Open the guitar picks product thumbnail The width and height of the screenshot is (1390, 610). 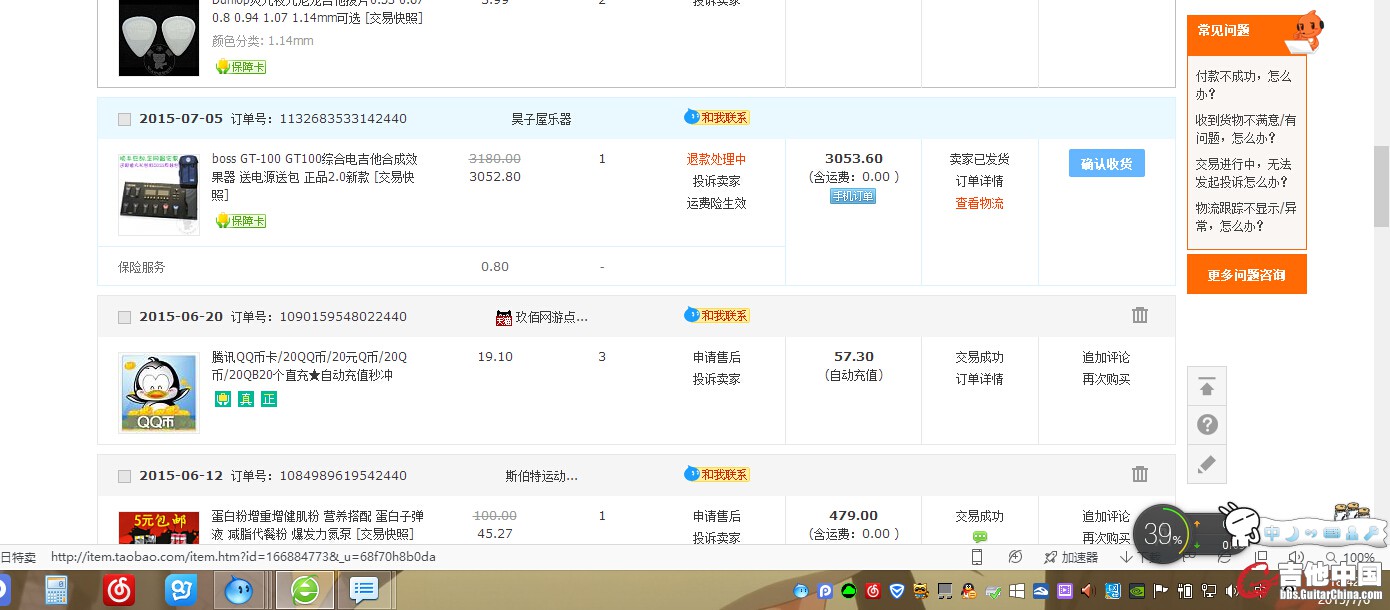click(x=159, y=38)
